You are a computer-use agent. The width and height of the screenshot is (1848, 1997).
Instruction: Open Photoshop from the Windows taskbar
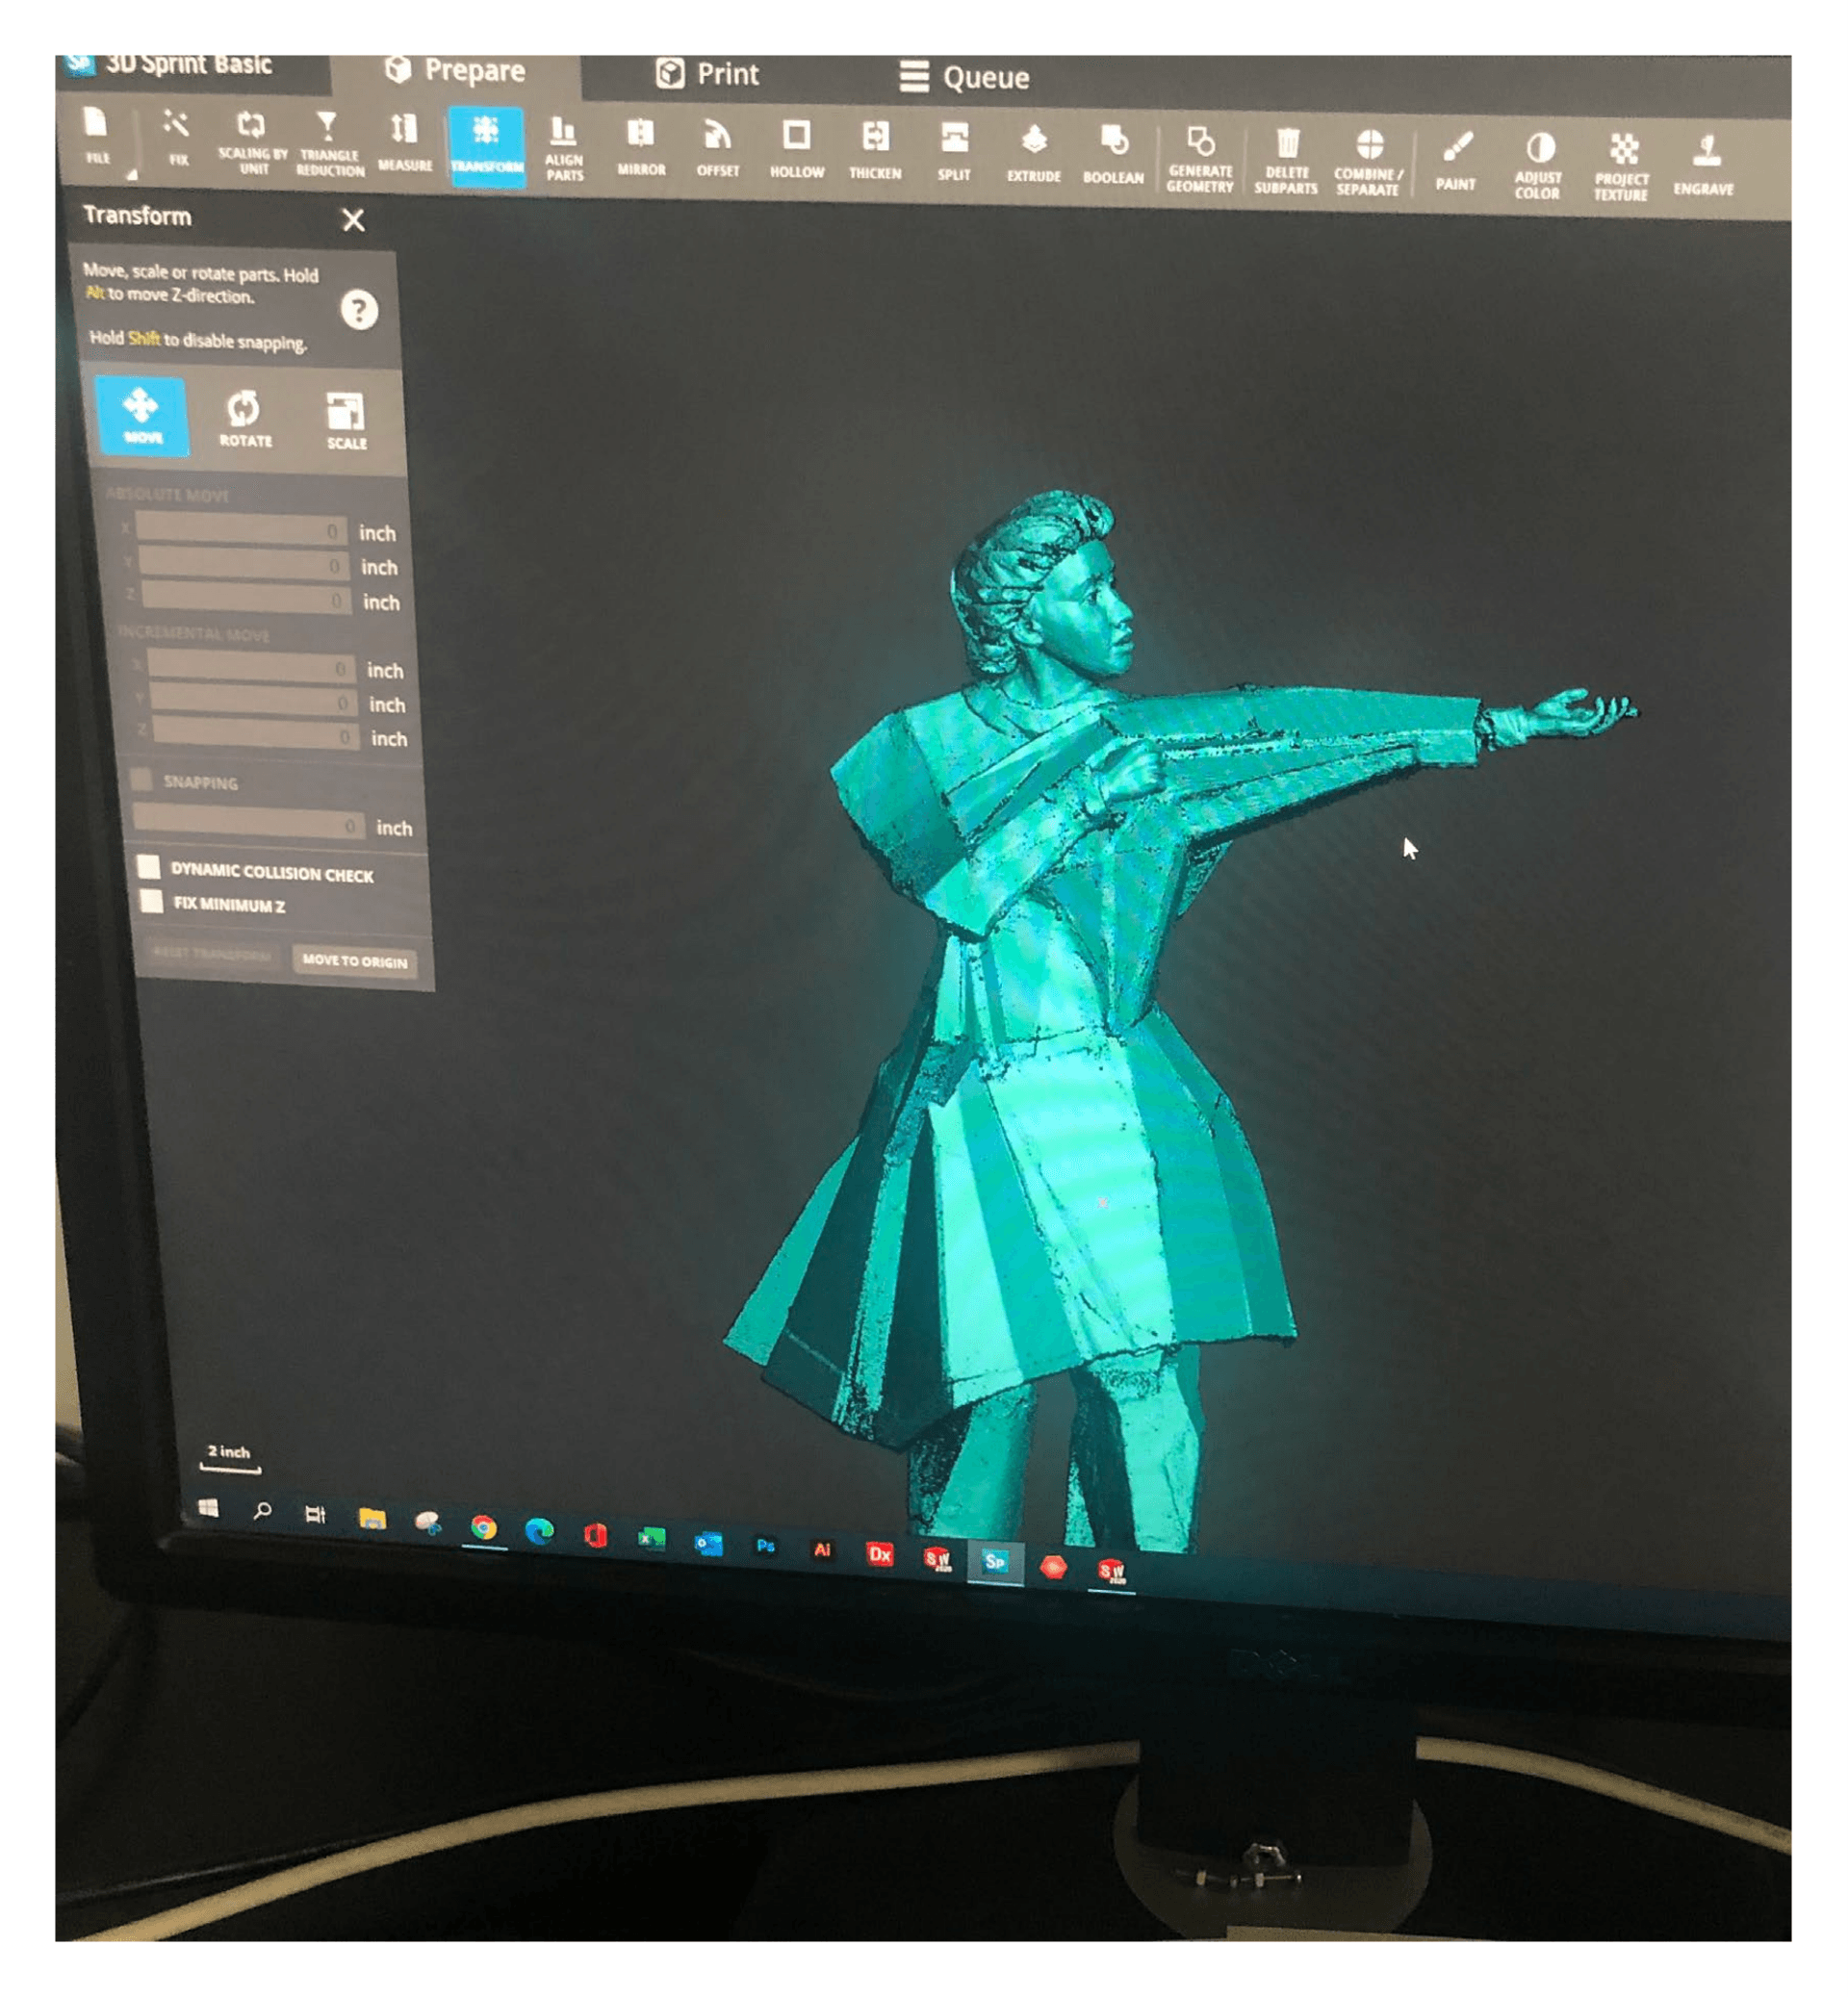(765, 1546)
